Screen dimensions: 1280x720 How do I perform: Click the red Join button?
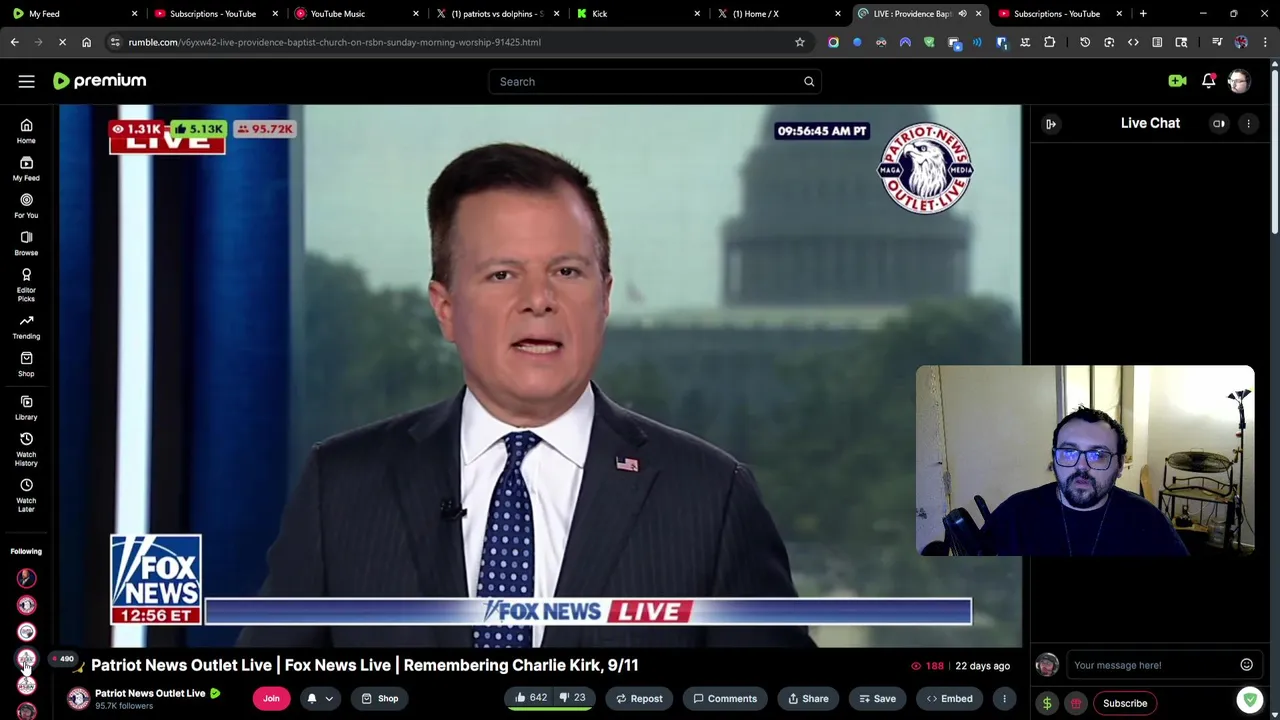click(x=271, y=699)
